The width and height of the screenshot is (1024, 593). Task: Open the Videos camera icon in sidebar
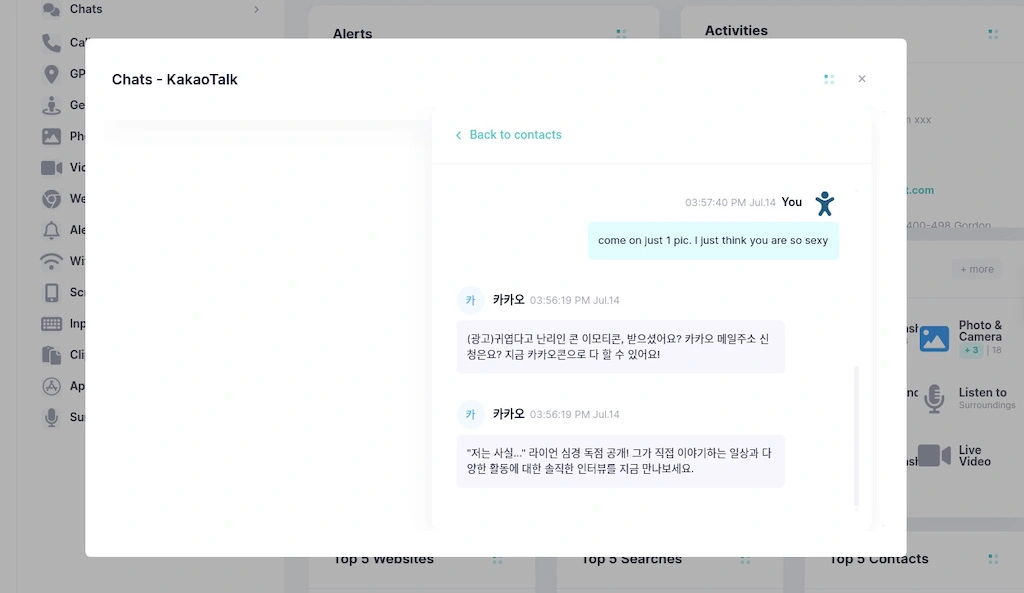click(x=54, y=167)
